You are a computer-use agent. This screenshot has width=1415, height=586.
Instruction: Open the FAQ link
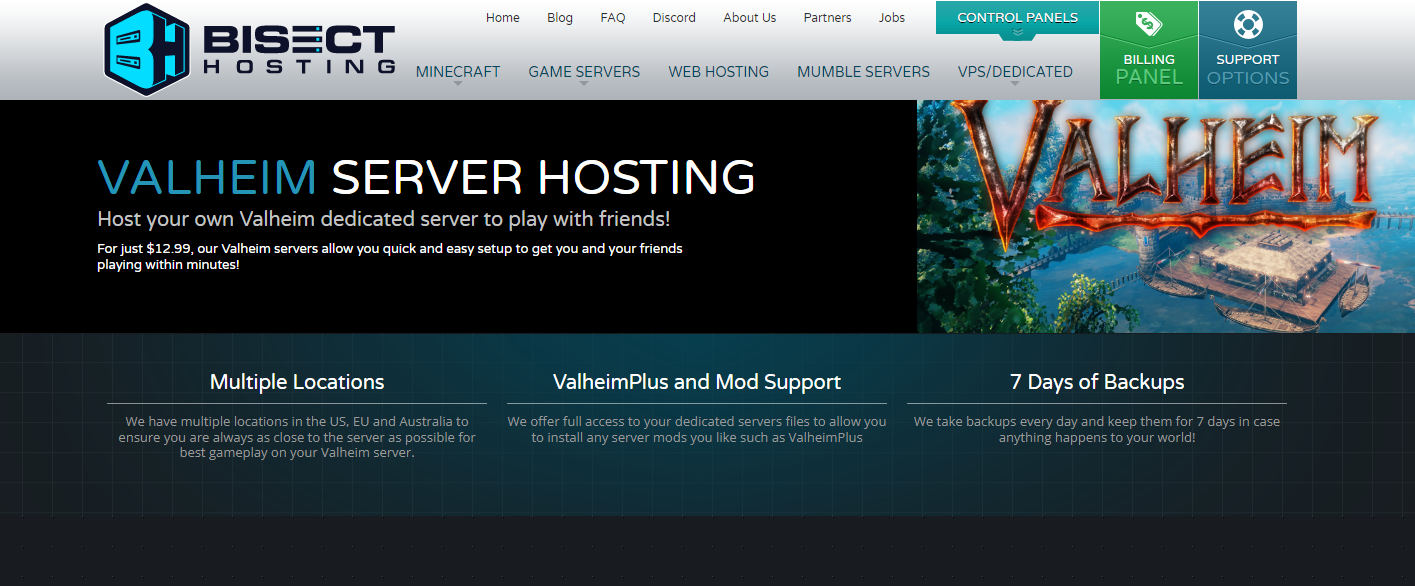[x=613, y=18]
